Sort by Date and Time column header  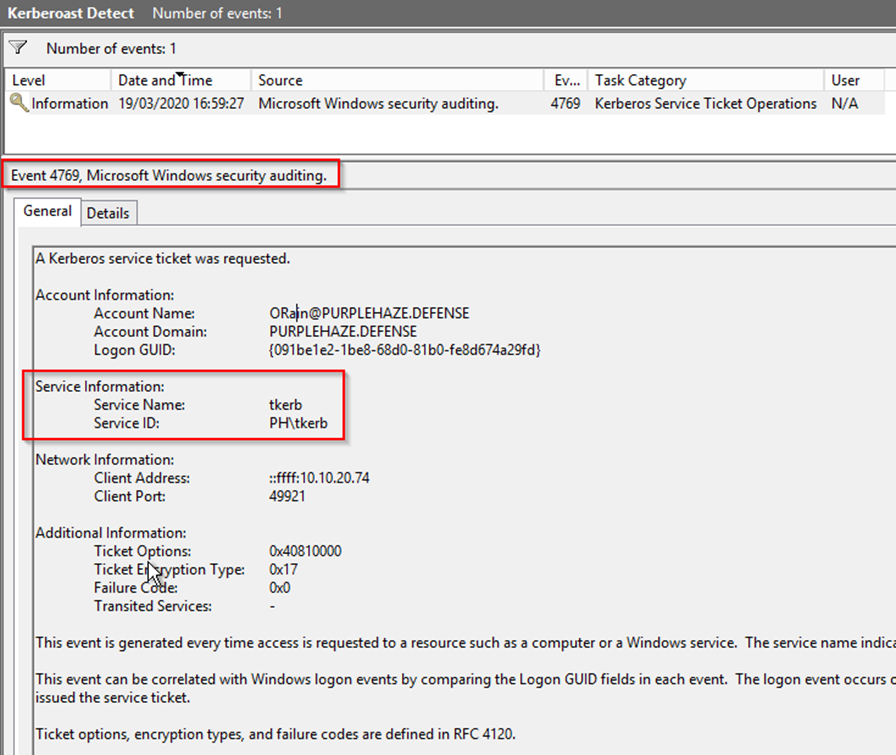pyautogui.click(x=181, y=80)
